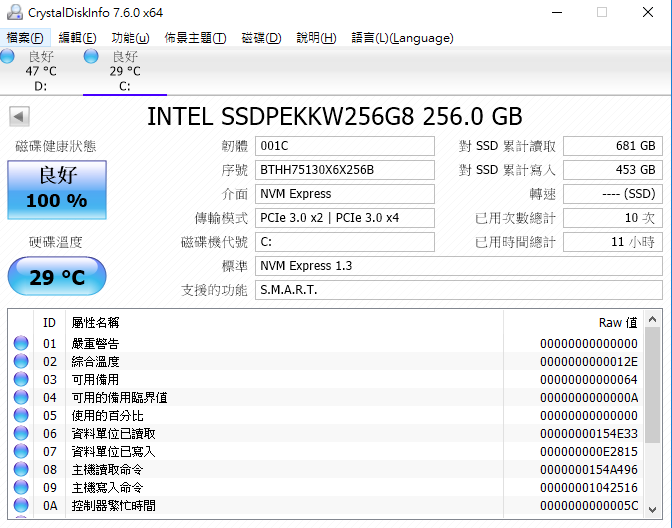The height and width of the screenshot is (528, 672).
Task: Click the firmware field showing 001C
Action: [345, 146]
